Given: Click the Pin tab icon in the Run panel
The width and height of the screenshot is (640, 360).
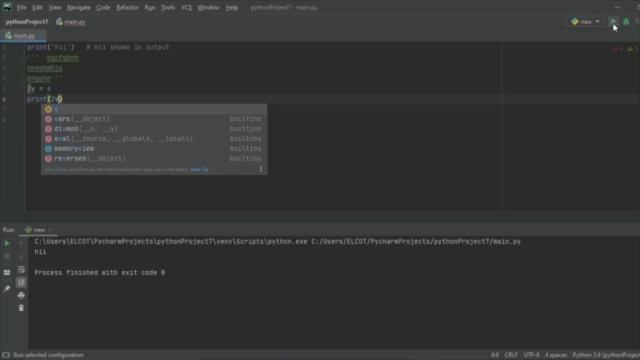Looking at the screenshot, I should (7, 289).
